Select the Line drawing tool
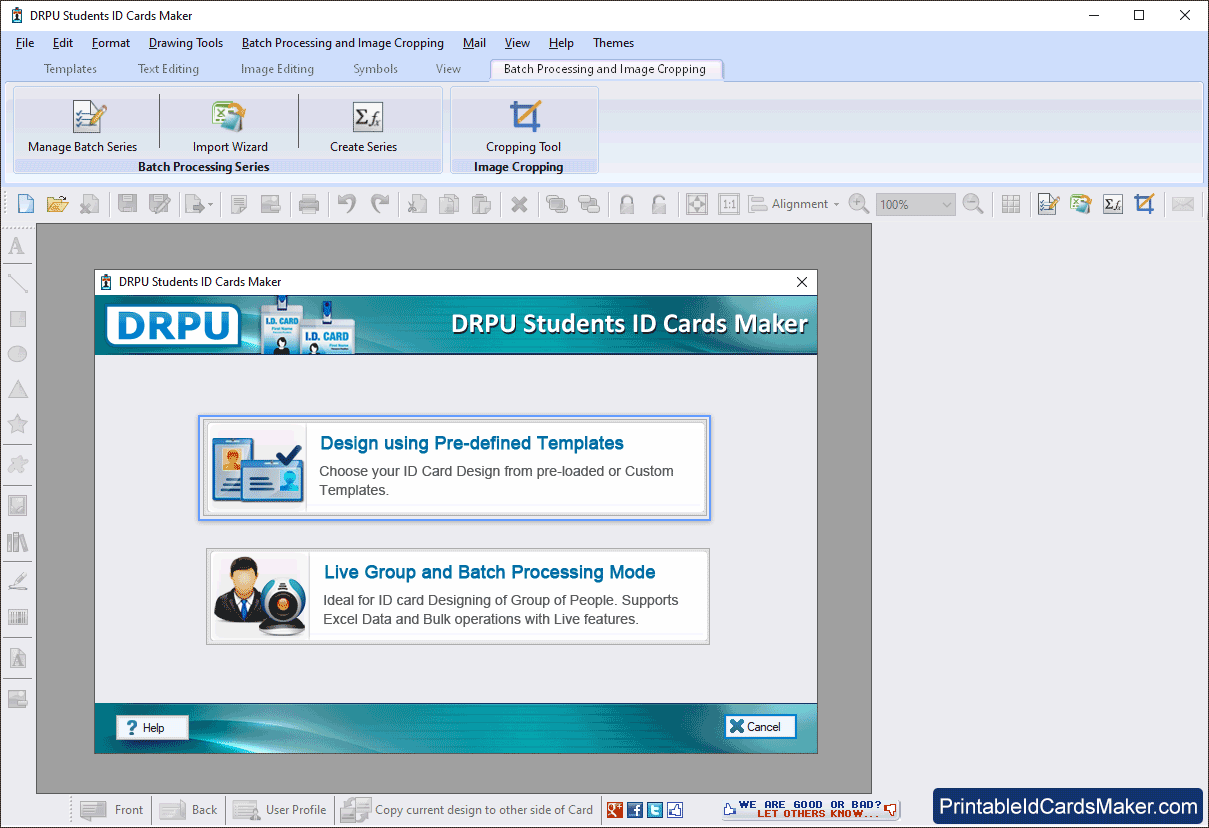The width and height of the screenshot is (1209, 828). [17, 283]
